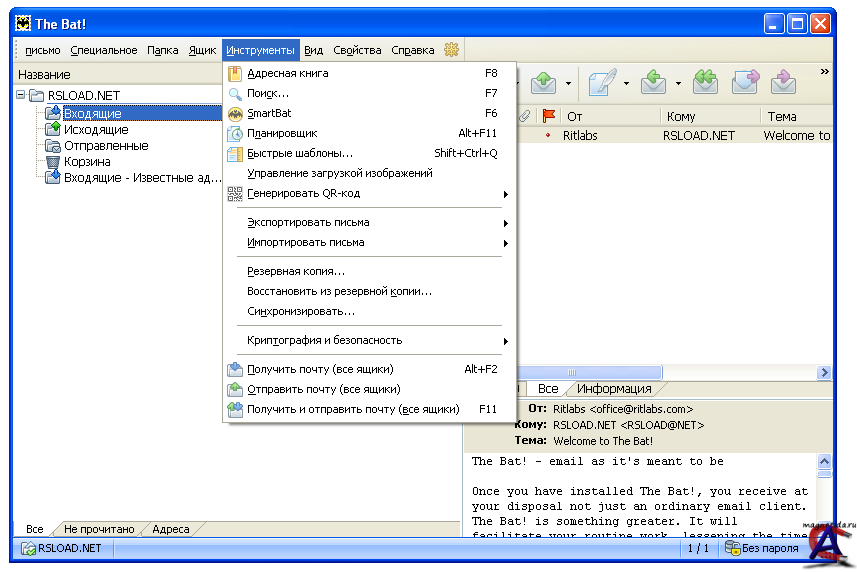Sort messages by the red flag column
Viewport: 857px width, 572px height.
(x=547, y=116)
